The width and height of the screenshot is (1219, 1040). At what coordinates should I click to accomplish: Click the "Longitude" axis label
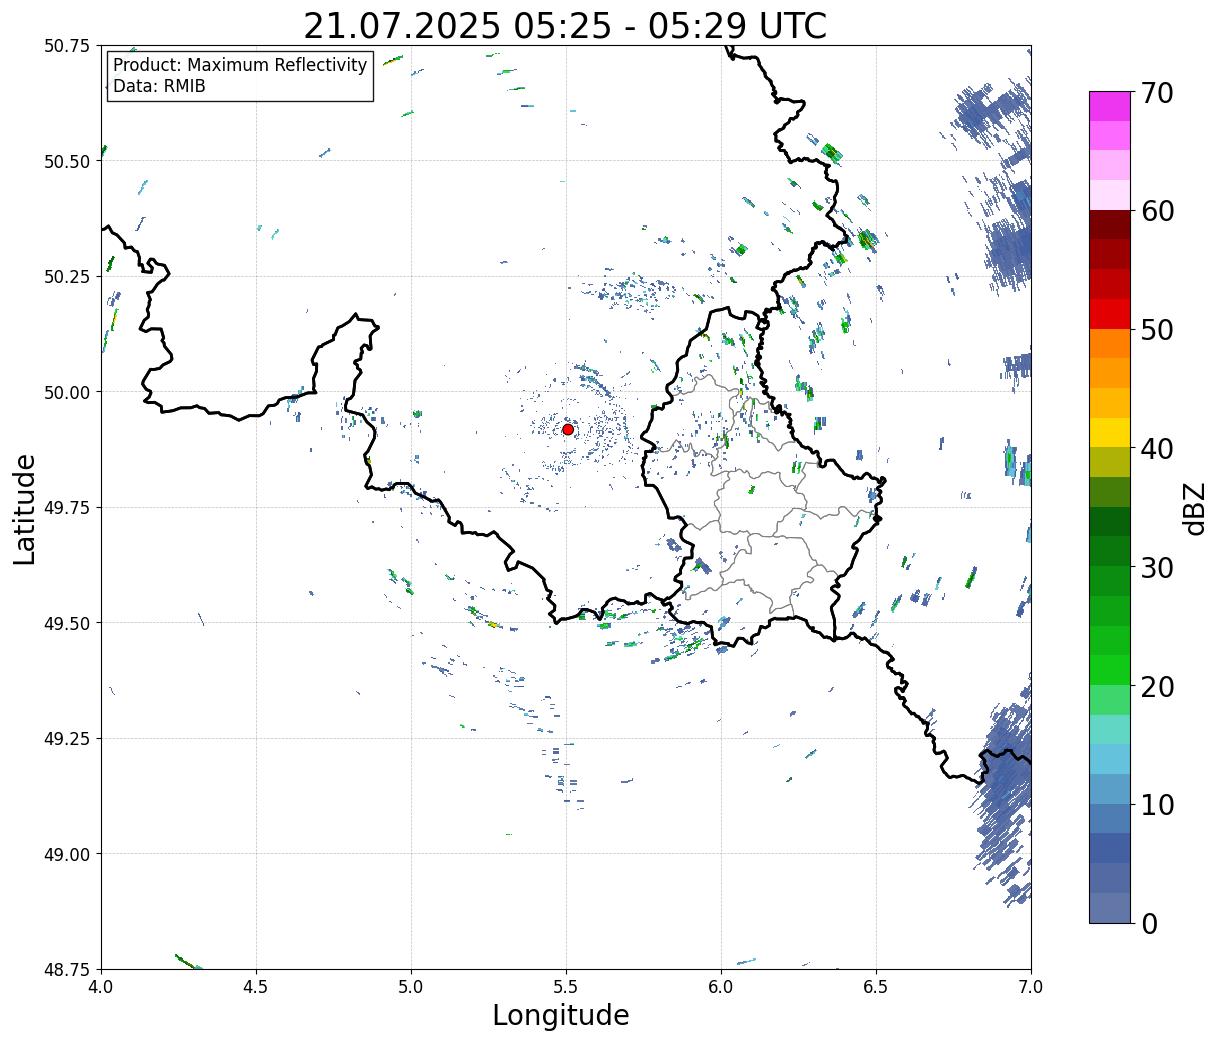561,1015
